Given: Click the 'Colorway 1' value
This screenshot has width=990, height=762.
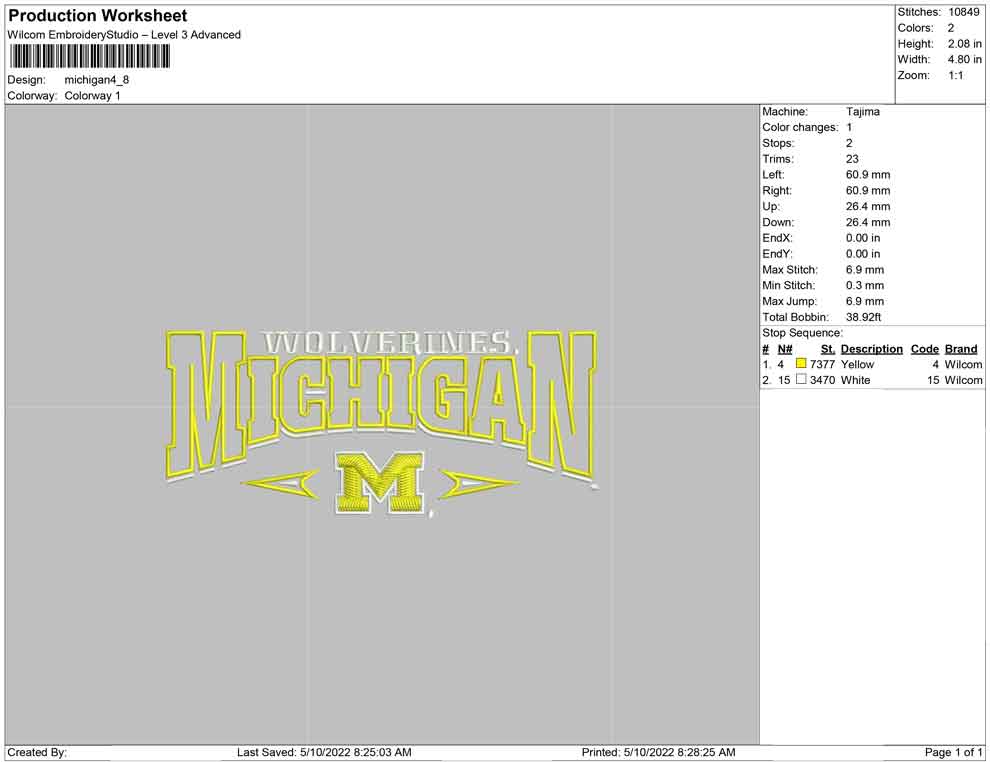Looking at the screenshot, I should click(92, 95).
